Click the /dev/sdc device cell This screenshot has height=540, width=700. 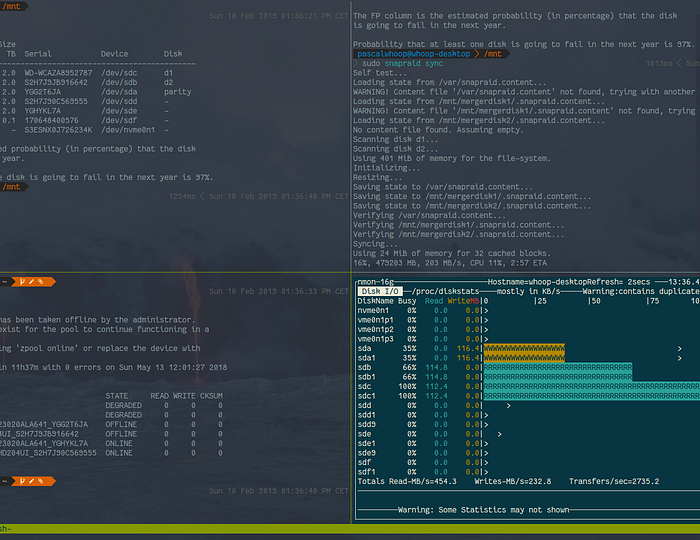(119, 73)
